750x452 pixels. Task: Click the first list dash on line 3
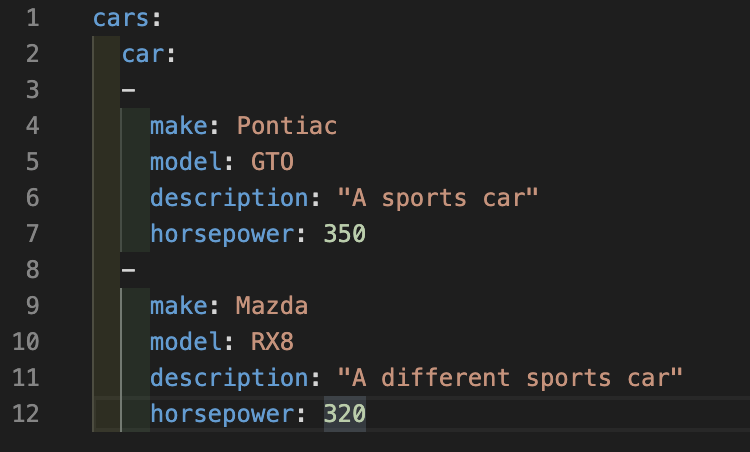click(x=129, y=90)
